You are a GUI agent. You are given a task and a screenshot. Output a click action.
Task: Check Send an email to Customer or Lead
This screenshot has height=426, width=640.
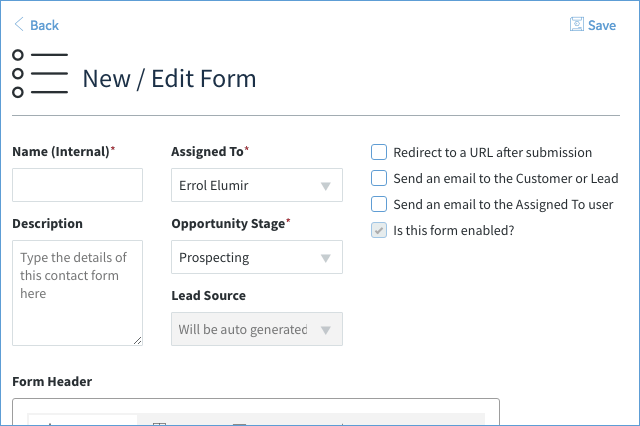(379, 178)
